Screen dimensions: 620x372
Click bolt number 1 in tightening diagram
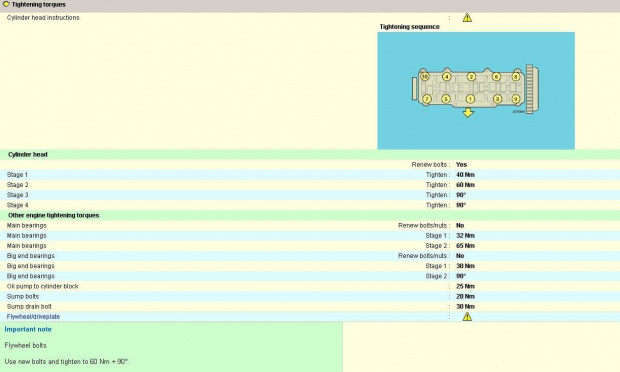click(x=470, y=99)
